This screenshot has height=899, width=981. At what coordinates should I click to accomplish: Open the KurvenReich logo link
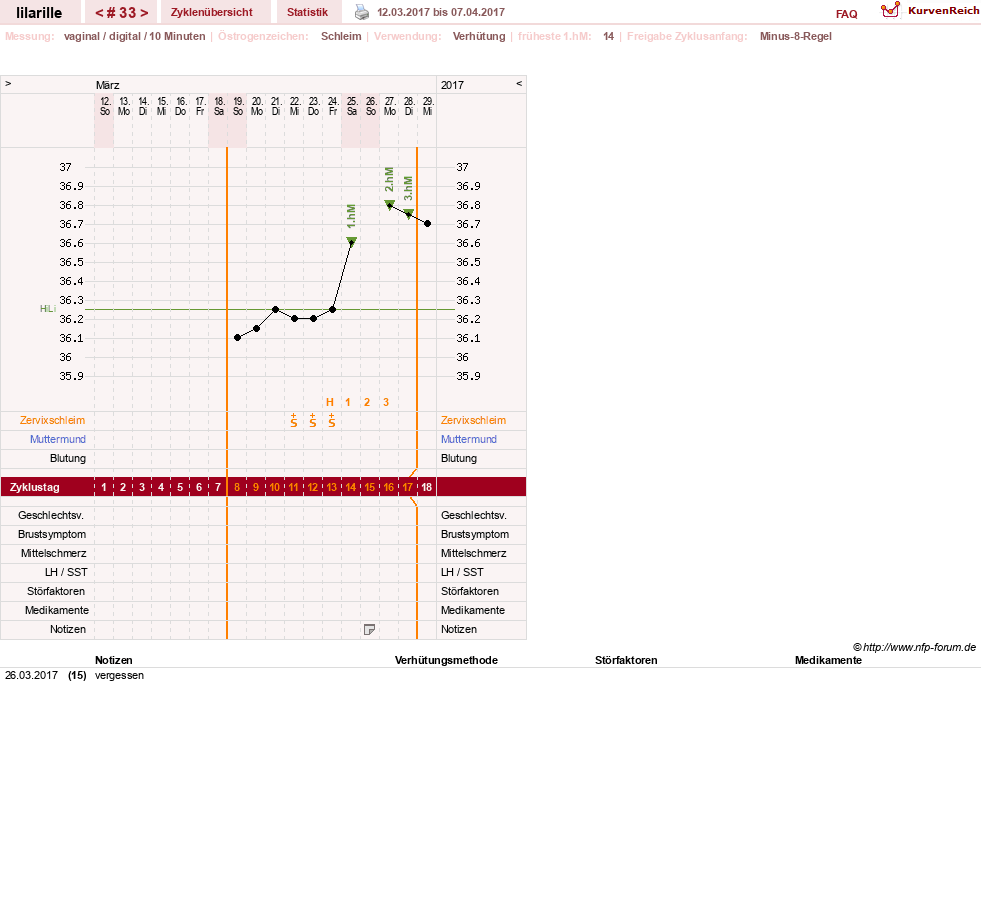(930, 11)
